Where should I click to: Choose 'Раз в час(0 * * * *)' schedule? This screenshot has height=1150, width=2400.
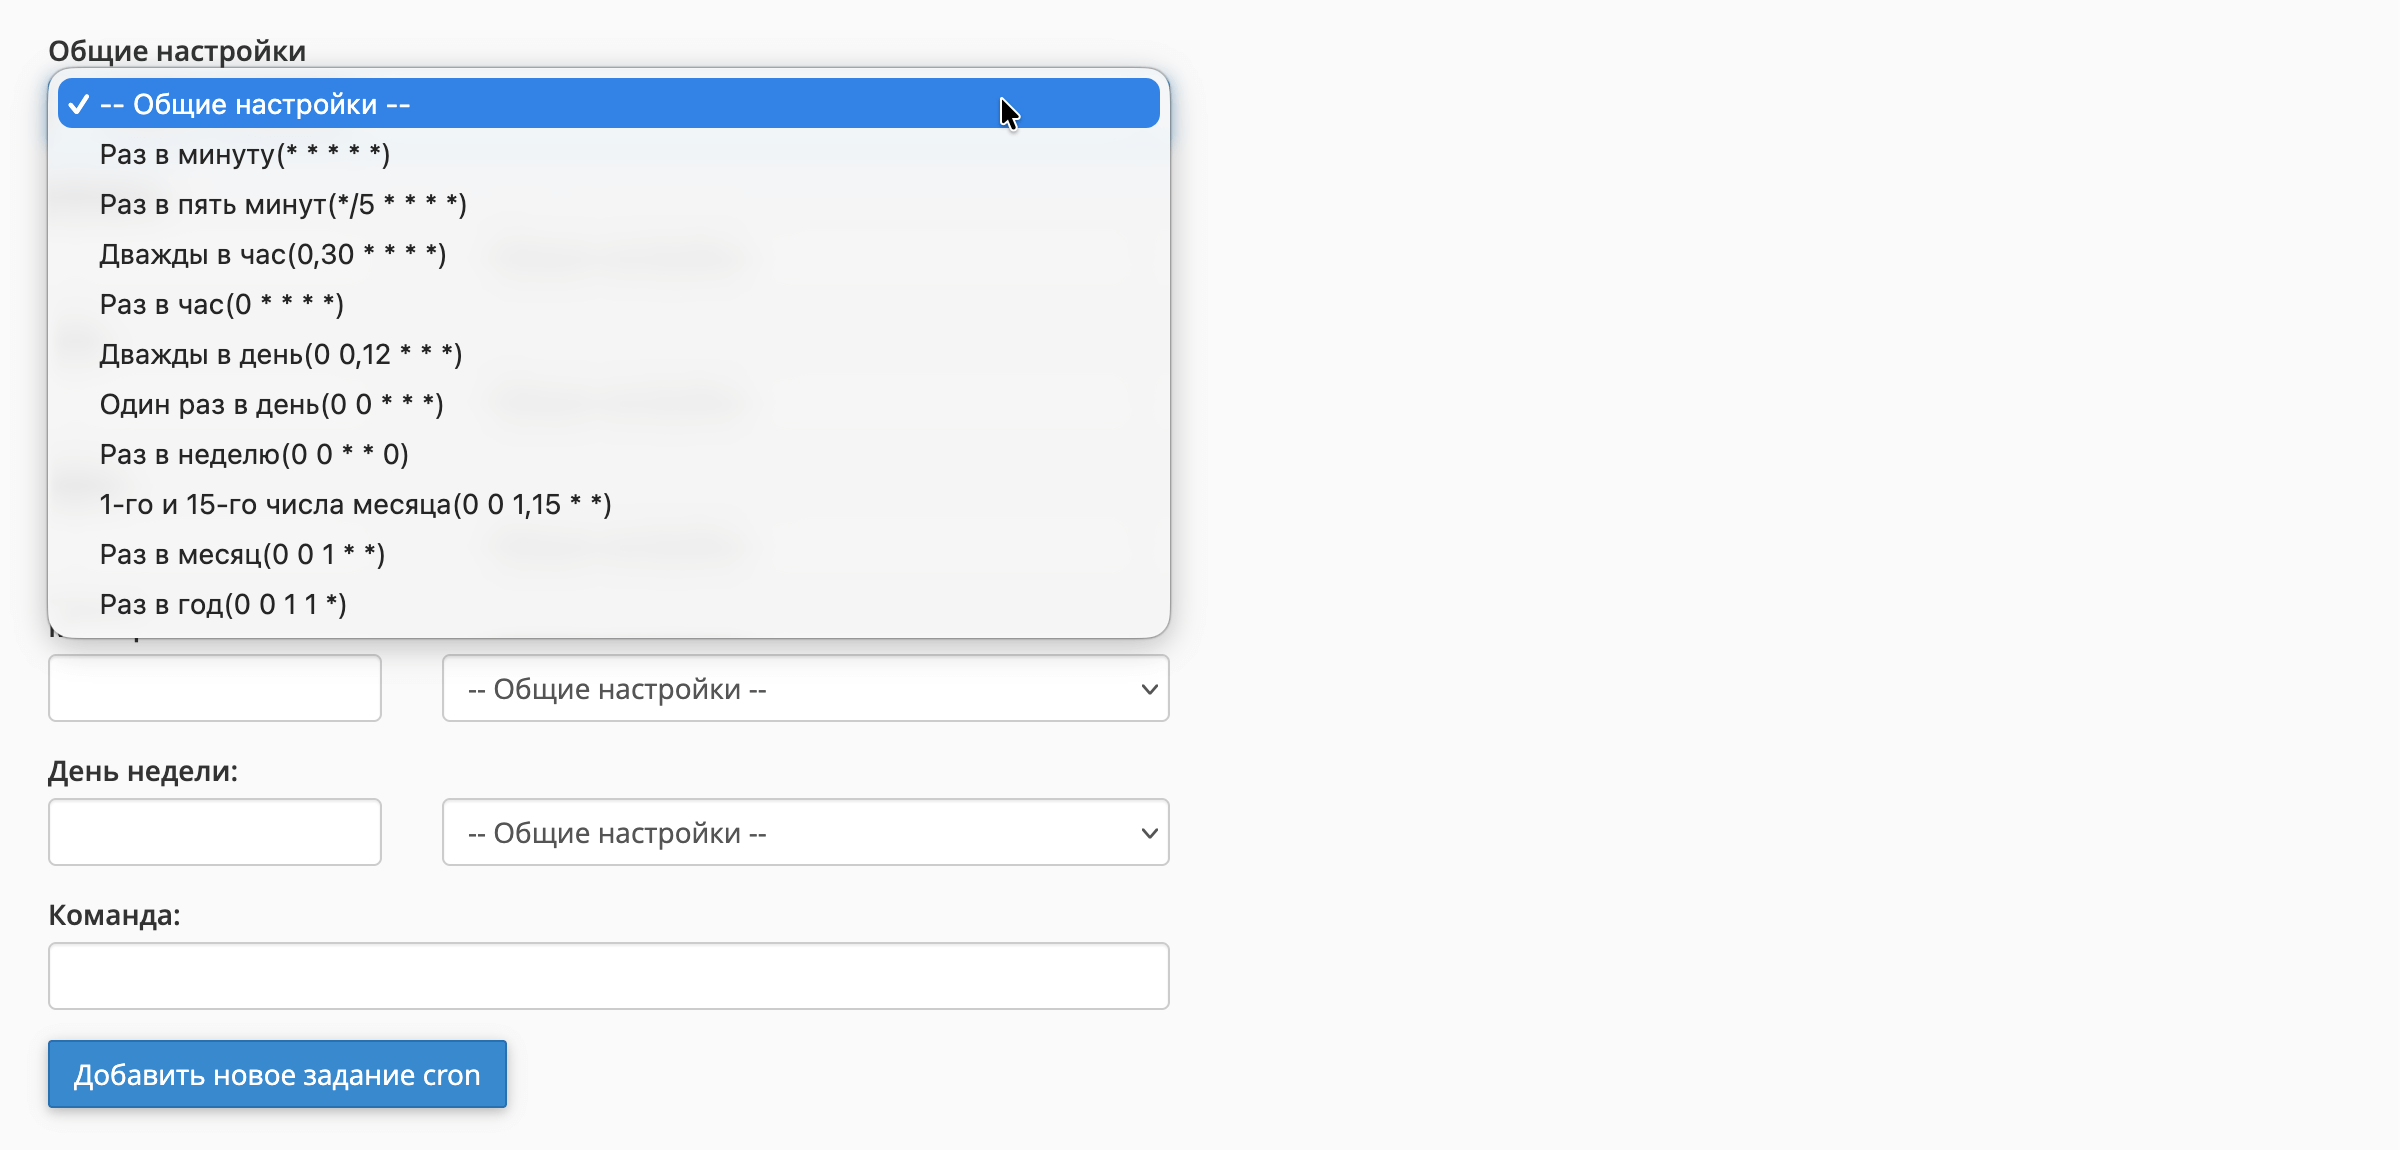[221, 304]
